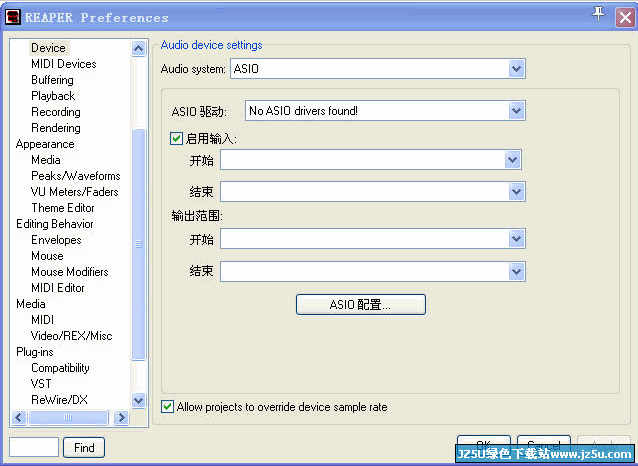Select Video/REX/Misc in the tree
Viewport: 638px width, 466px height.
72,336
